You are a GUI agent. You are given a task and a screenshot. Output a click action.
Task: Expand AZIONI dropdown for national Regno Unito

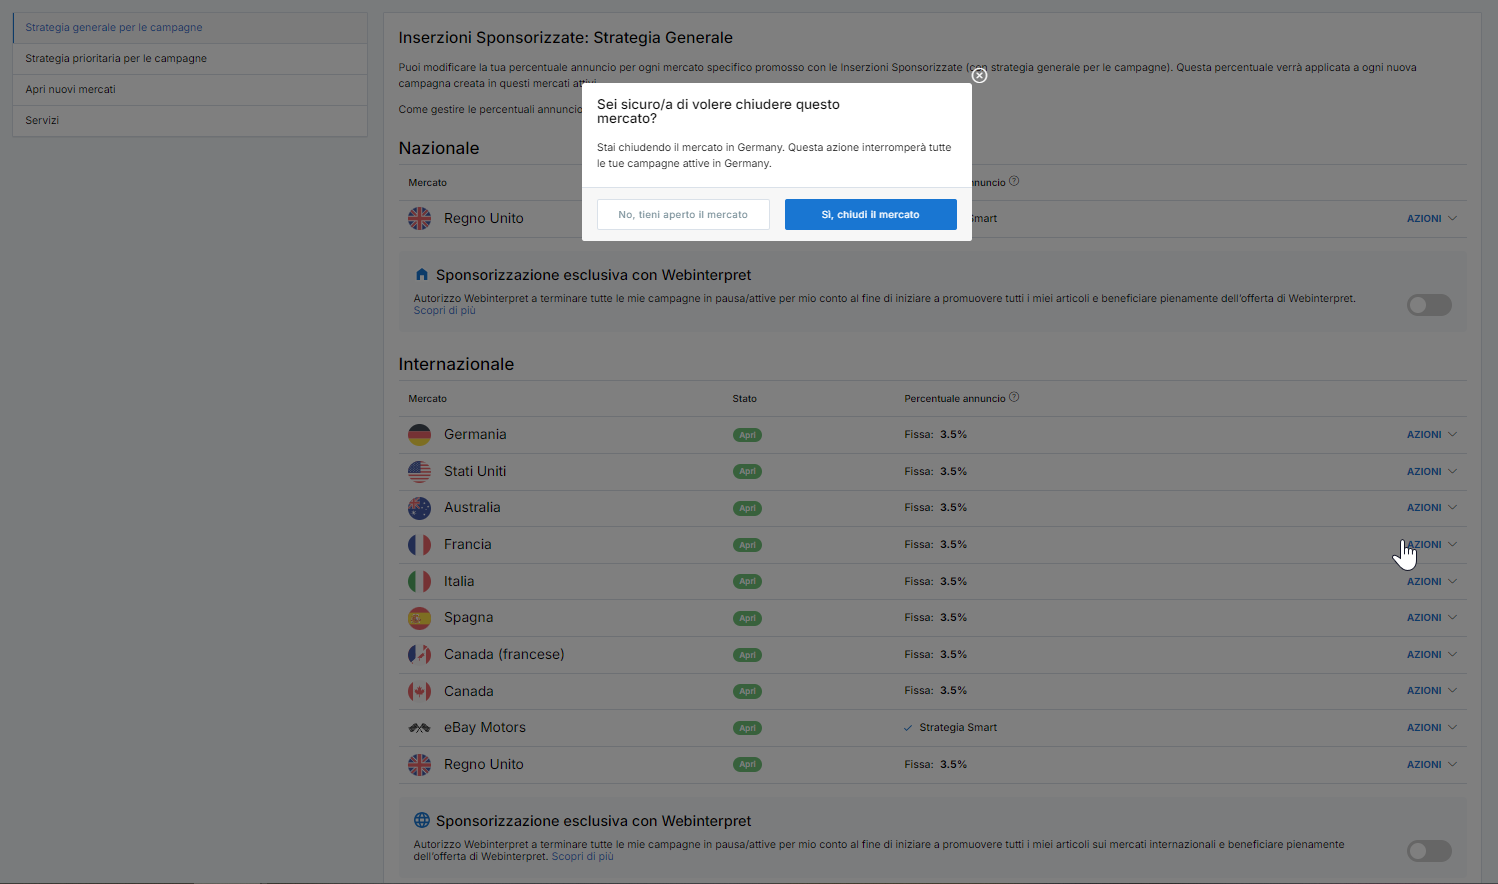tap(1431, 218)
